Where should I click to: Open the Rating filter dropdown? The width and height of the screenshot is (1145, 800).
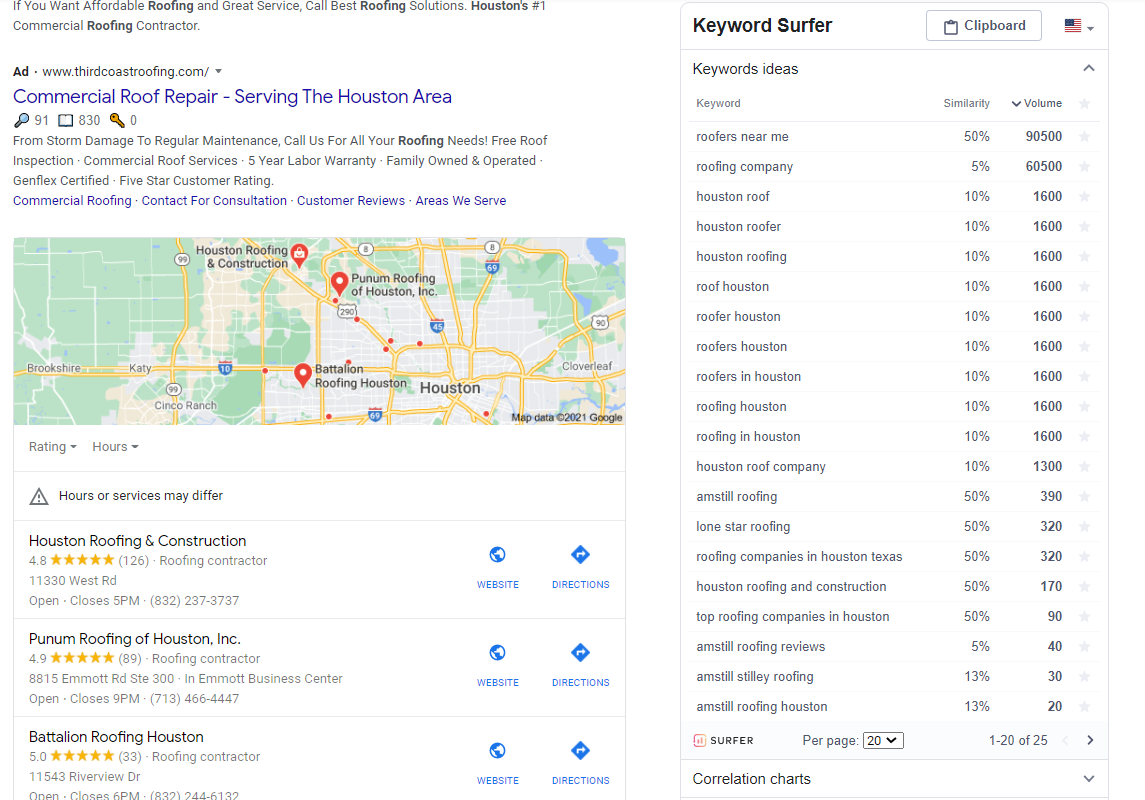pyautogui.click(x=53, y=447)
